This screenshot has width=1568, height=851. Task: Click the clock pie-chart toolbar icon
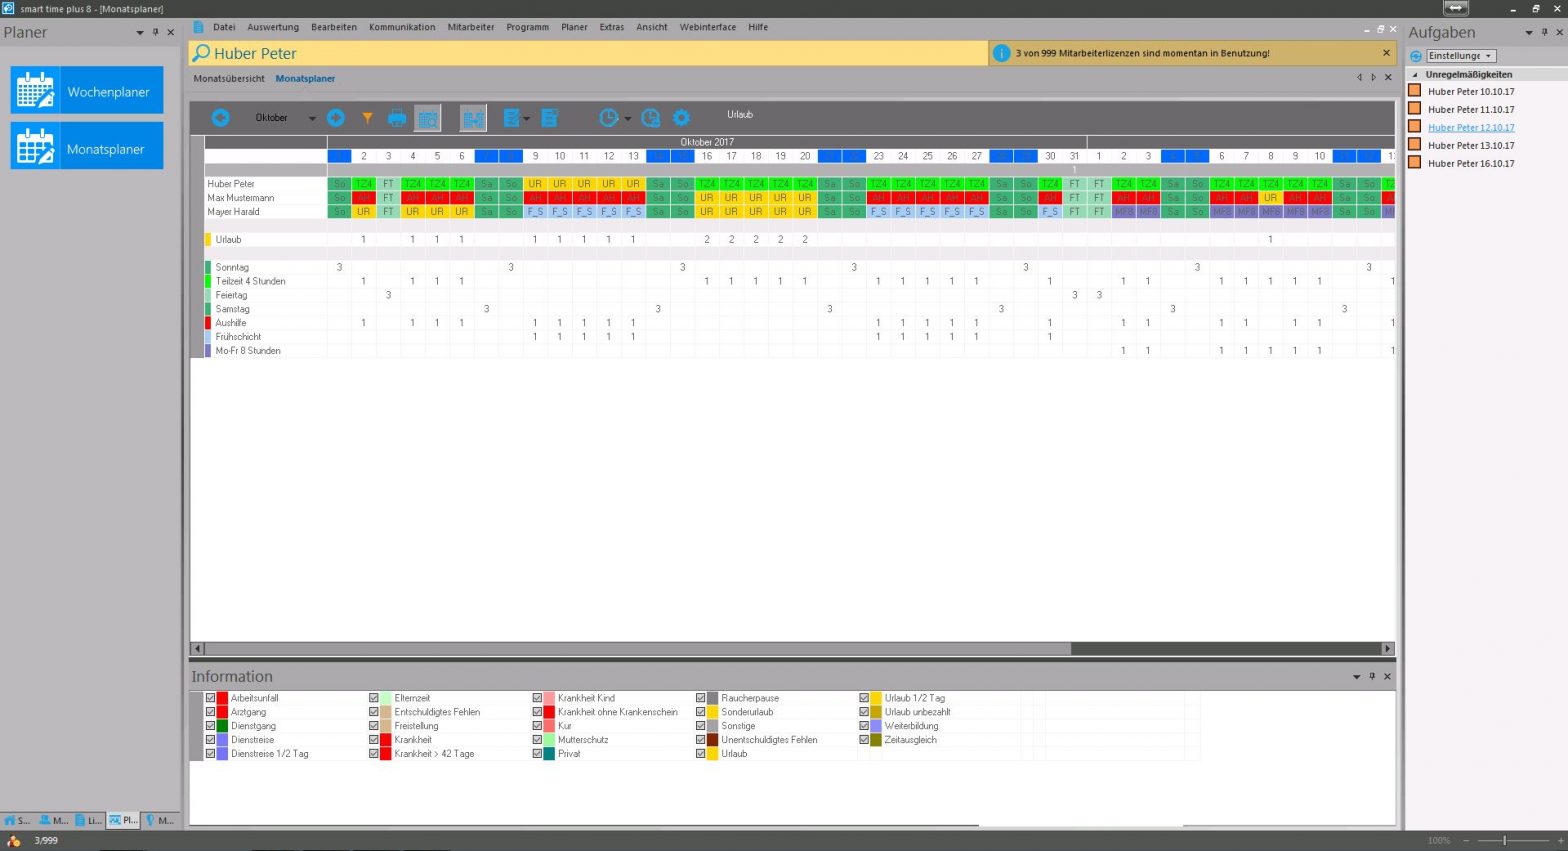608,118
